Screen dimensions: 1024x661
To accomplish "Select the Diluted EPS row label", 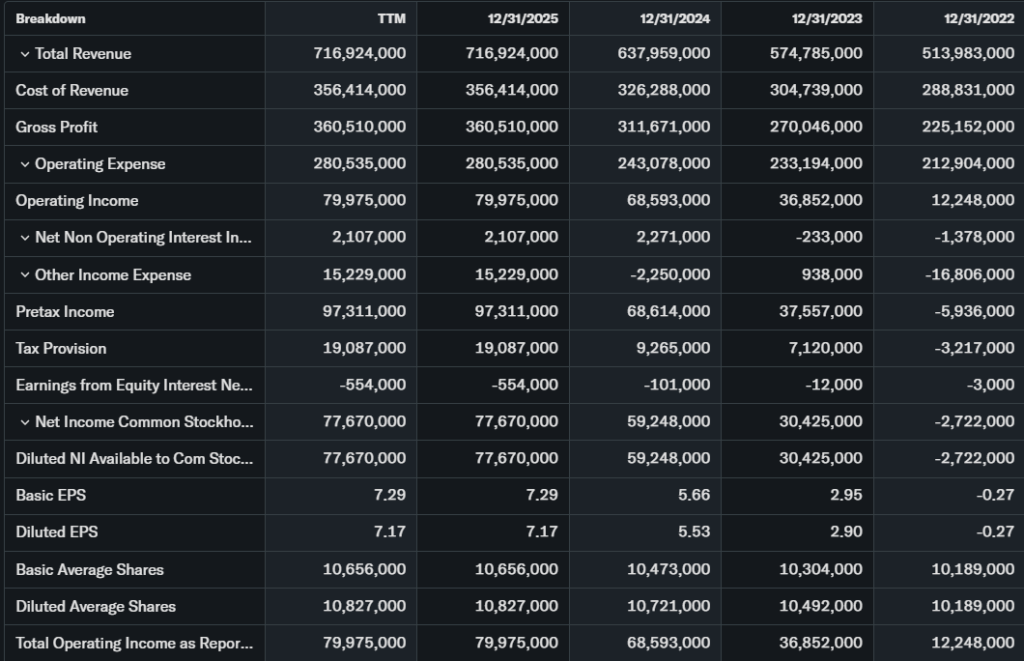I will coord(57,533).
